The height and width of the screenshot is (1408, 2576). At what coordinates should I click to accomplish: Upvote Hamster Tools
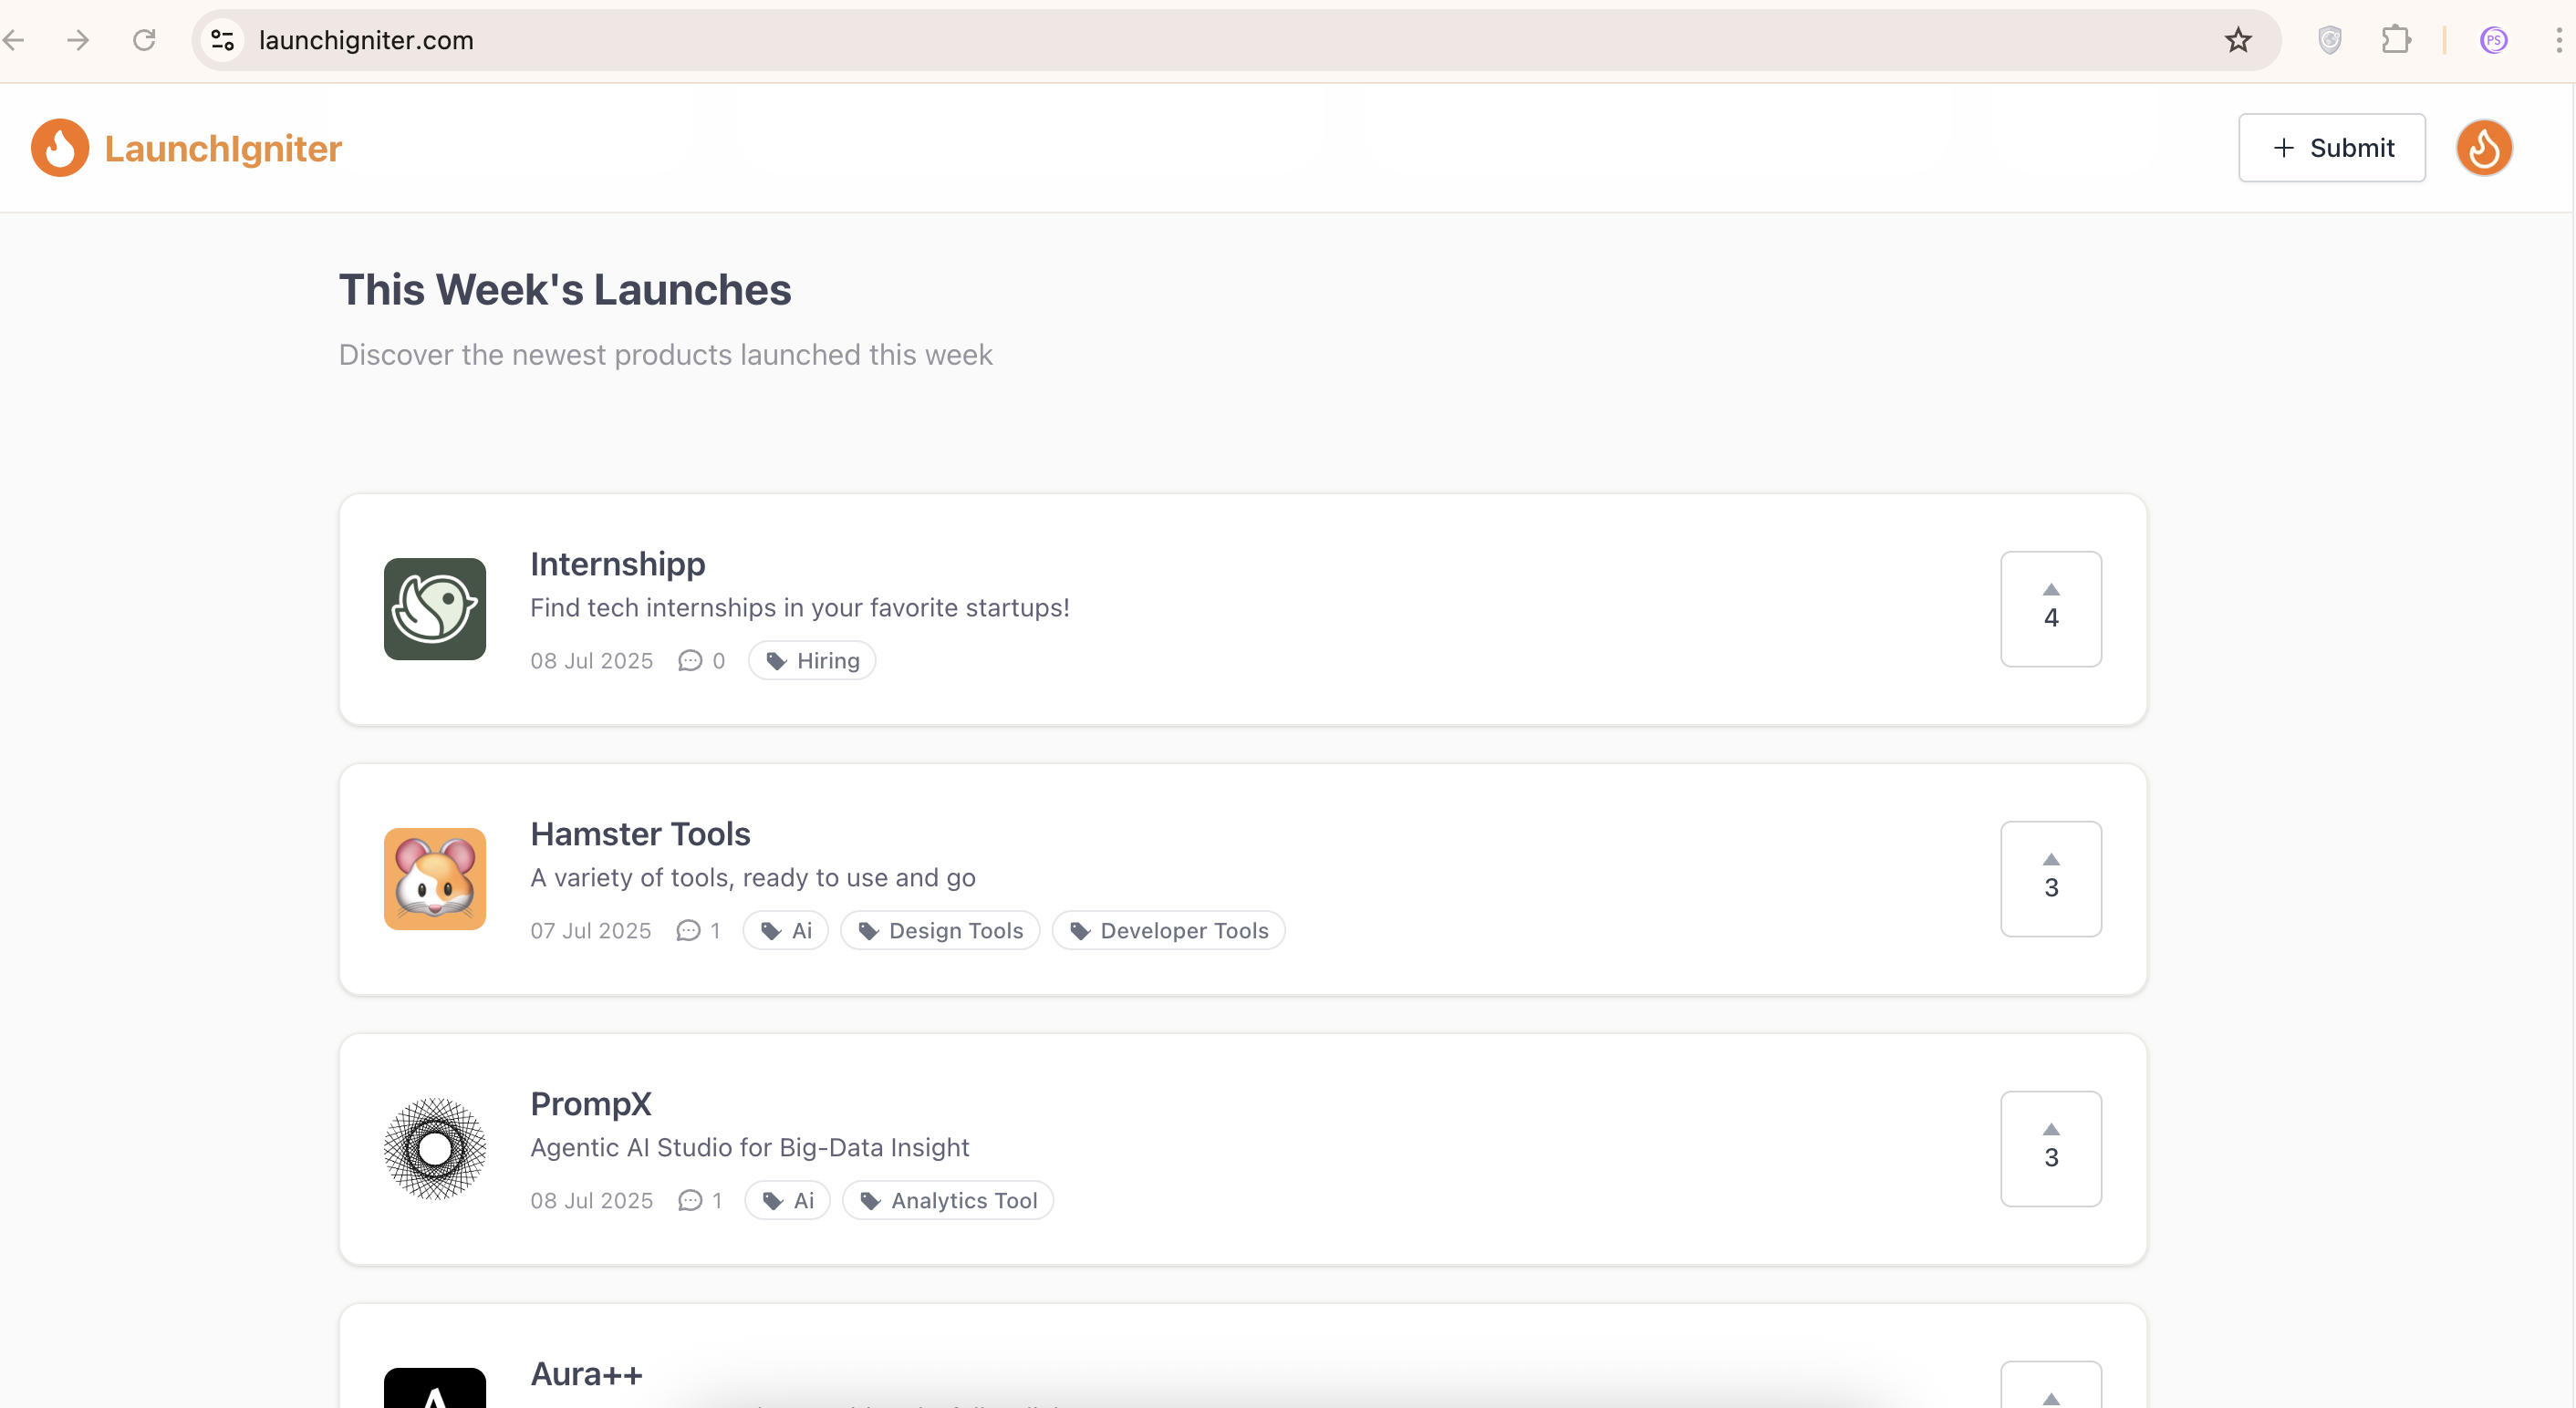click(x=2051, y=879)
